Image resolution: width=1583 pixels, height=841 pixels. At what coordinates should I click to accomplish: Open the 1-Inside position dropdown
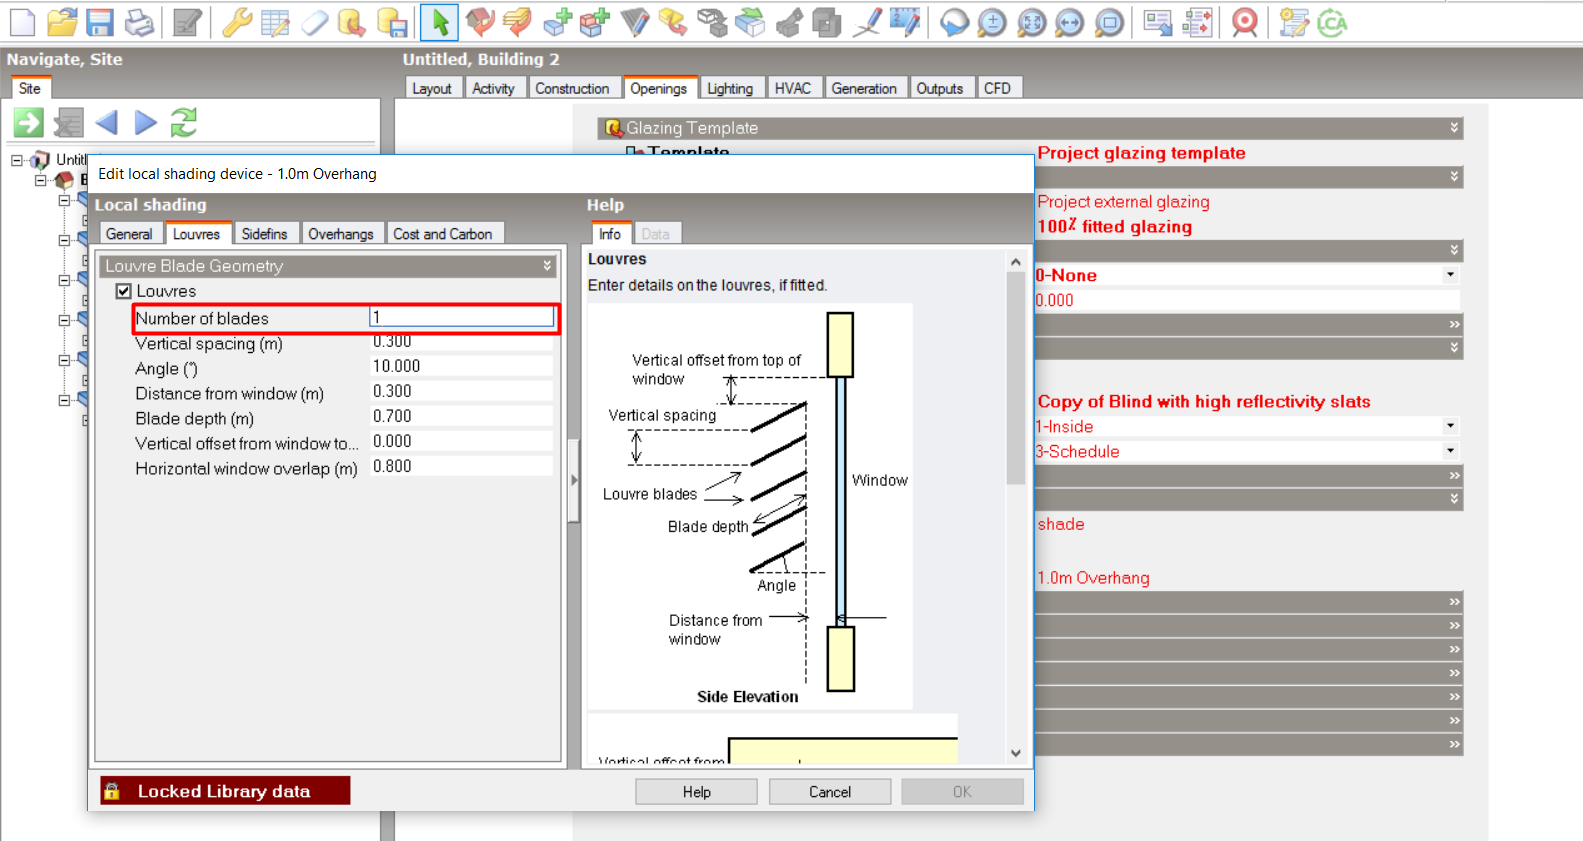[1450, 426]
